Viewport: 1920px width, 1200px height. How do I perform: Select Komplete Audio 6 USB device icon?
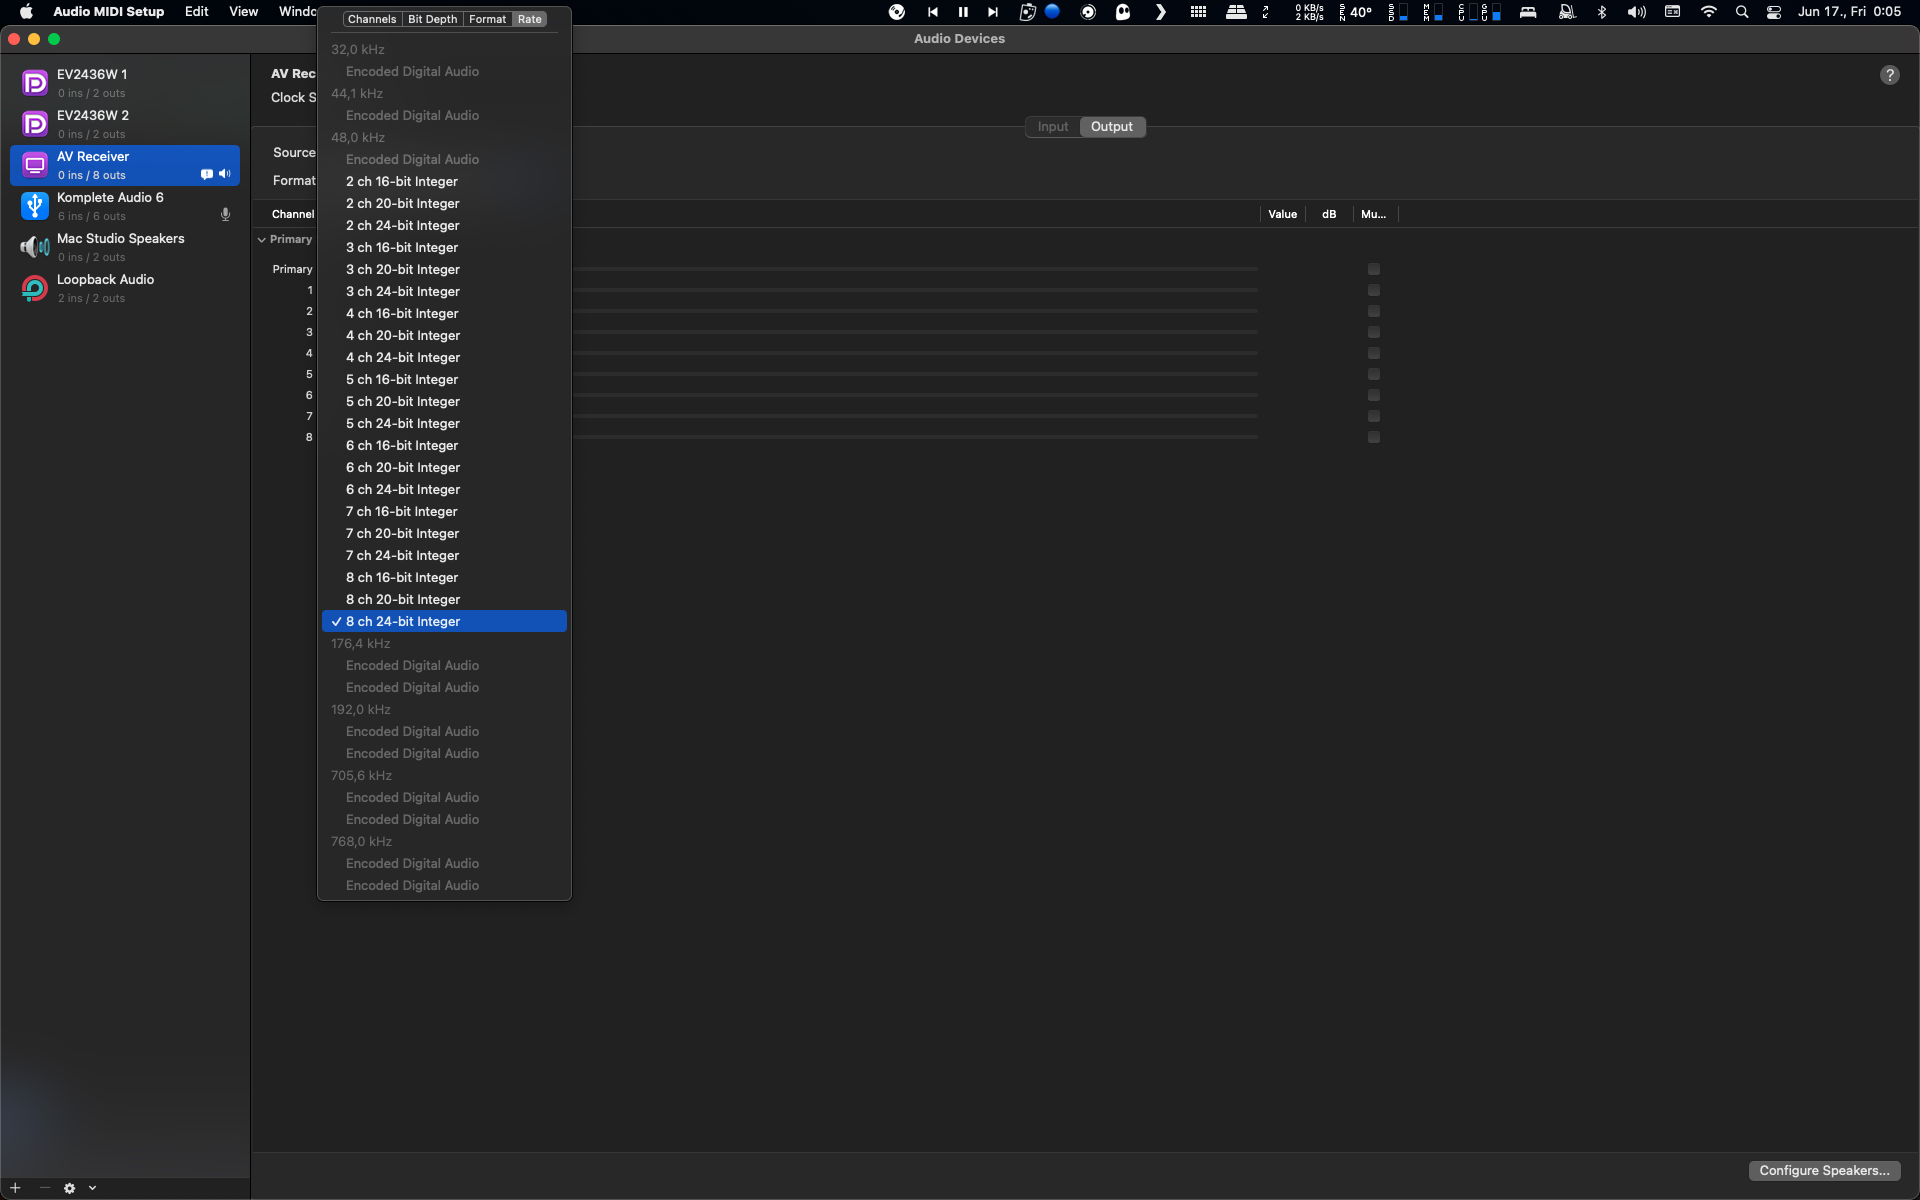(x=35, y=206)
